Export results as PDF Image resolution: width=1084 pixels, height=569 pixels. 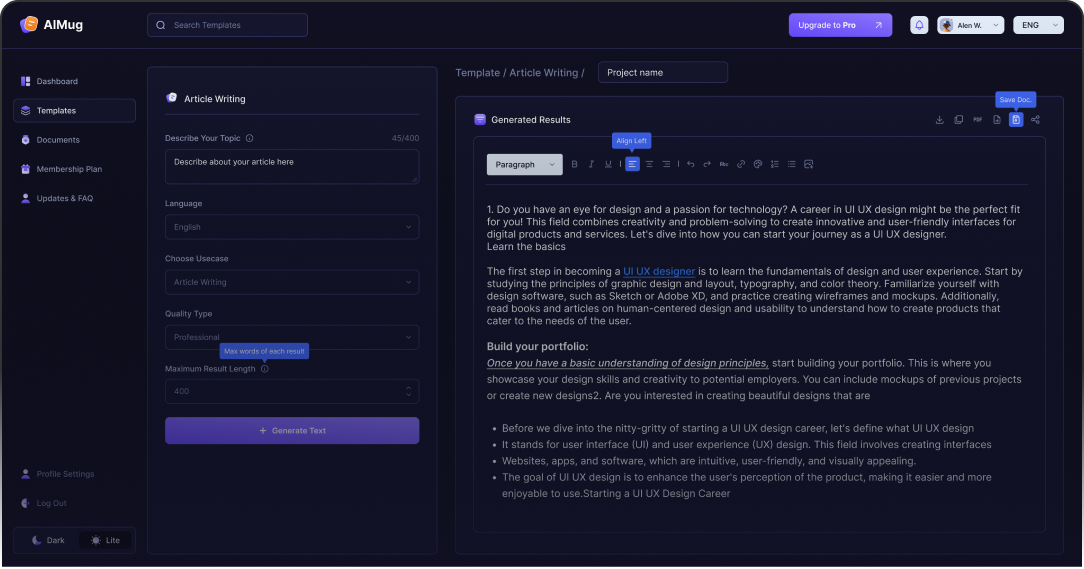pyautogui.click(x=977, y=120)
